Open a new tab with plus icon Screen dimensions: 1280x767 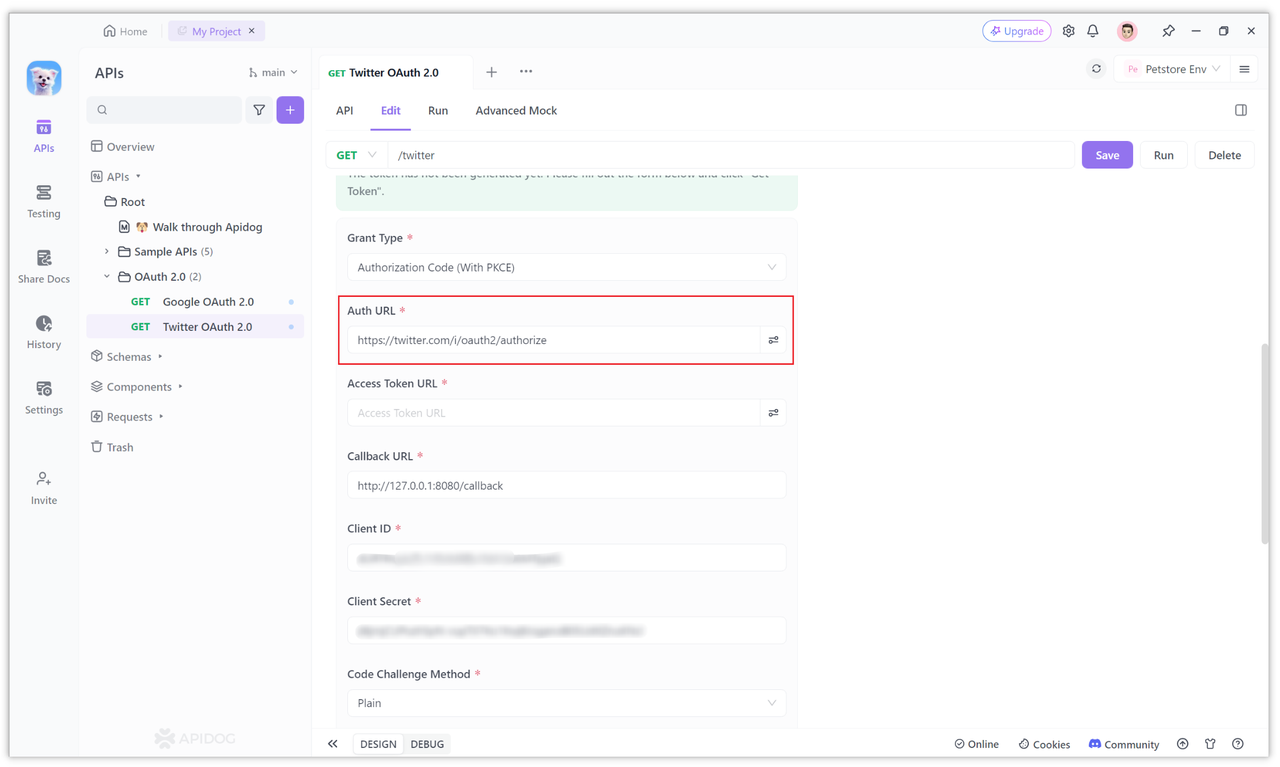coord(491,72)
